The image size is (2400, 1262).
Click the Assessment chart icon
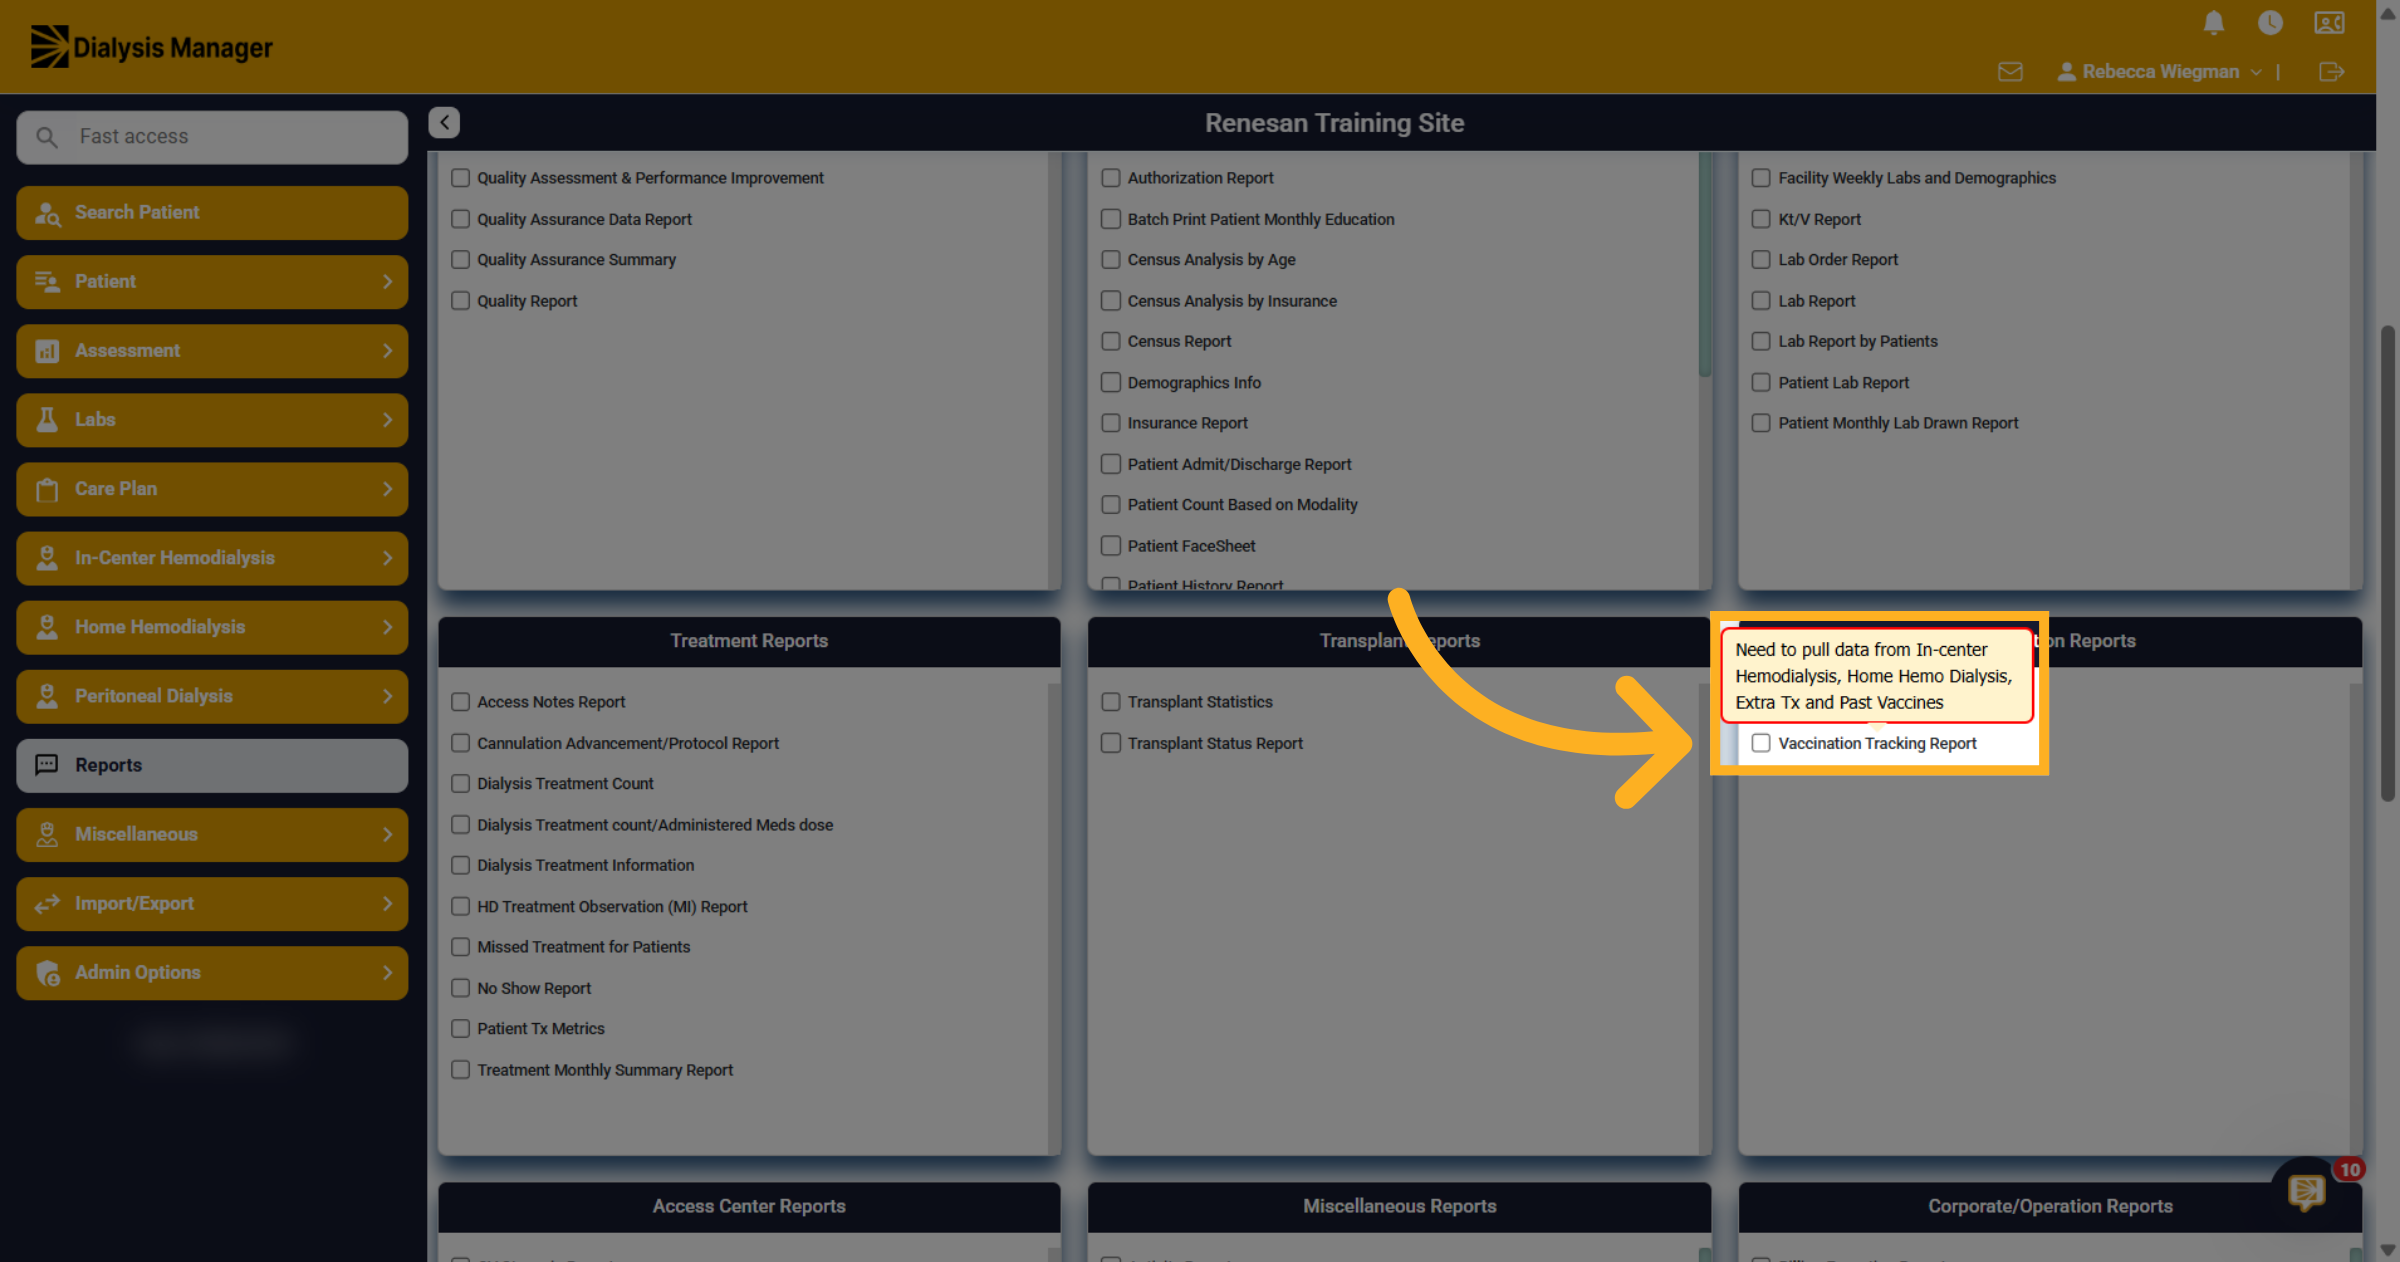click(47, 351)
